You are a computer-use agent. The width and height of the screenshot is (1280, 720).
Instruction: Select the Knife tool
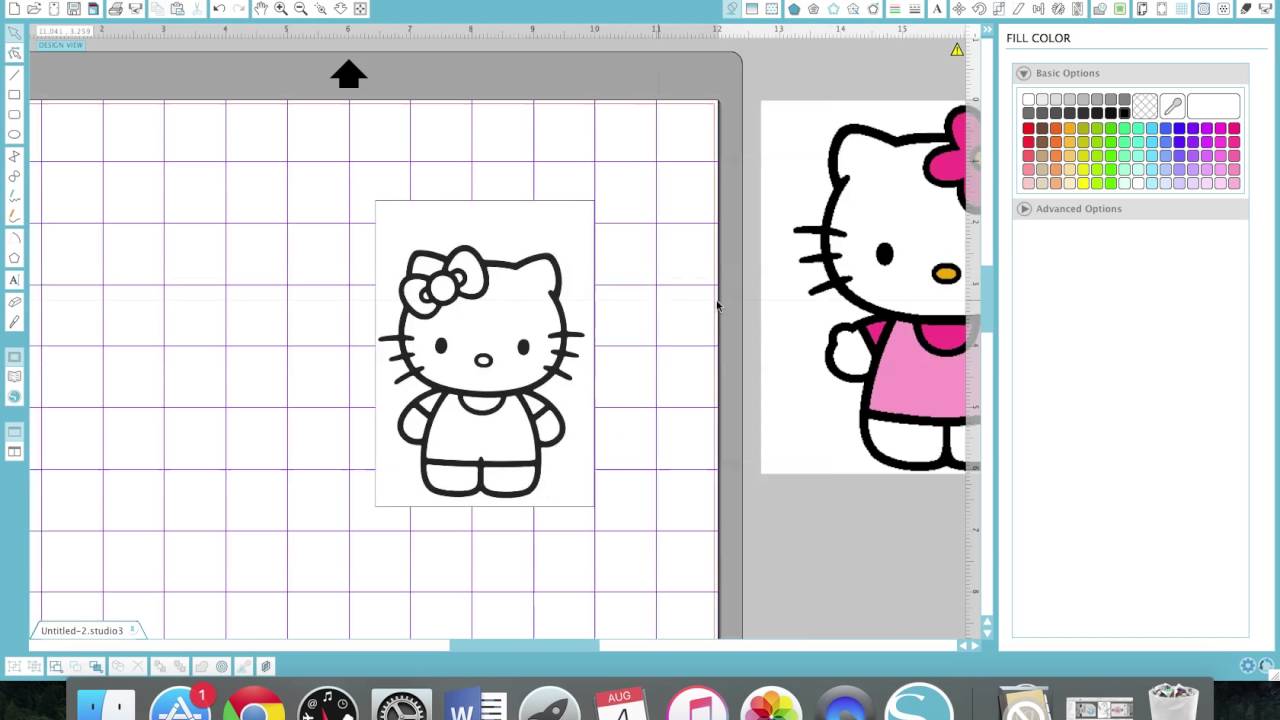coord(14,322)
